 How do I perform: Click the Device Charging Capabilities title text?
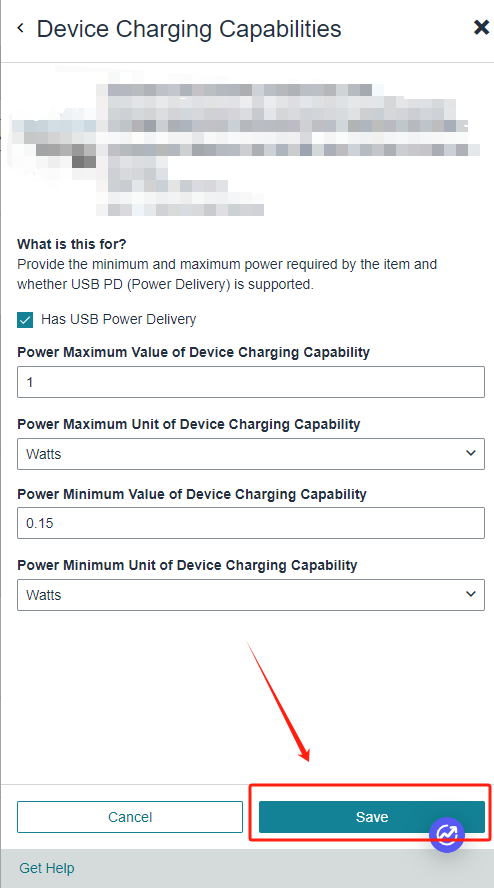tap(189, 28)
